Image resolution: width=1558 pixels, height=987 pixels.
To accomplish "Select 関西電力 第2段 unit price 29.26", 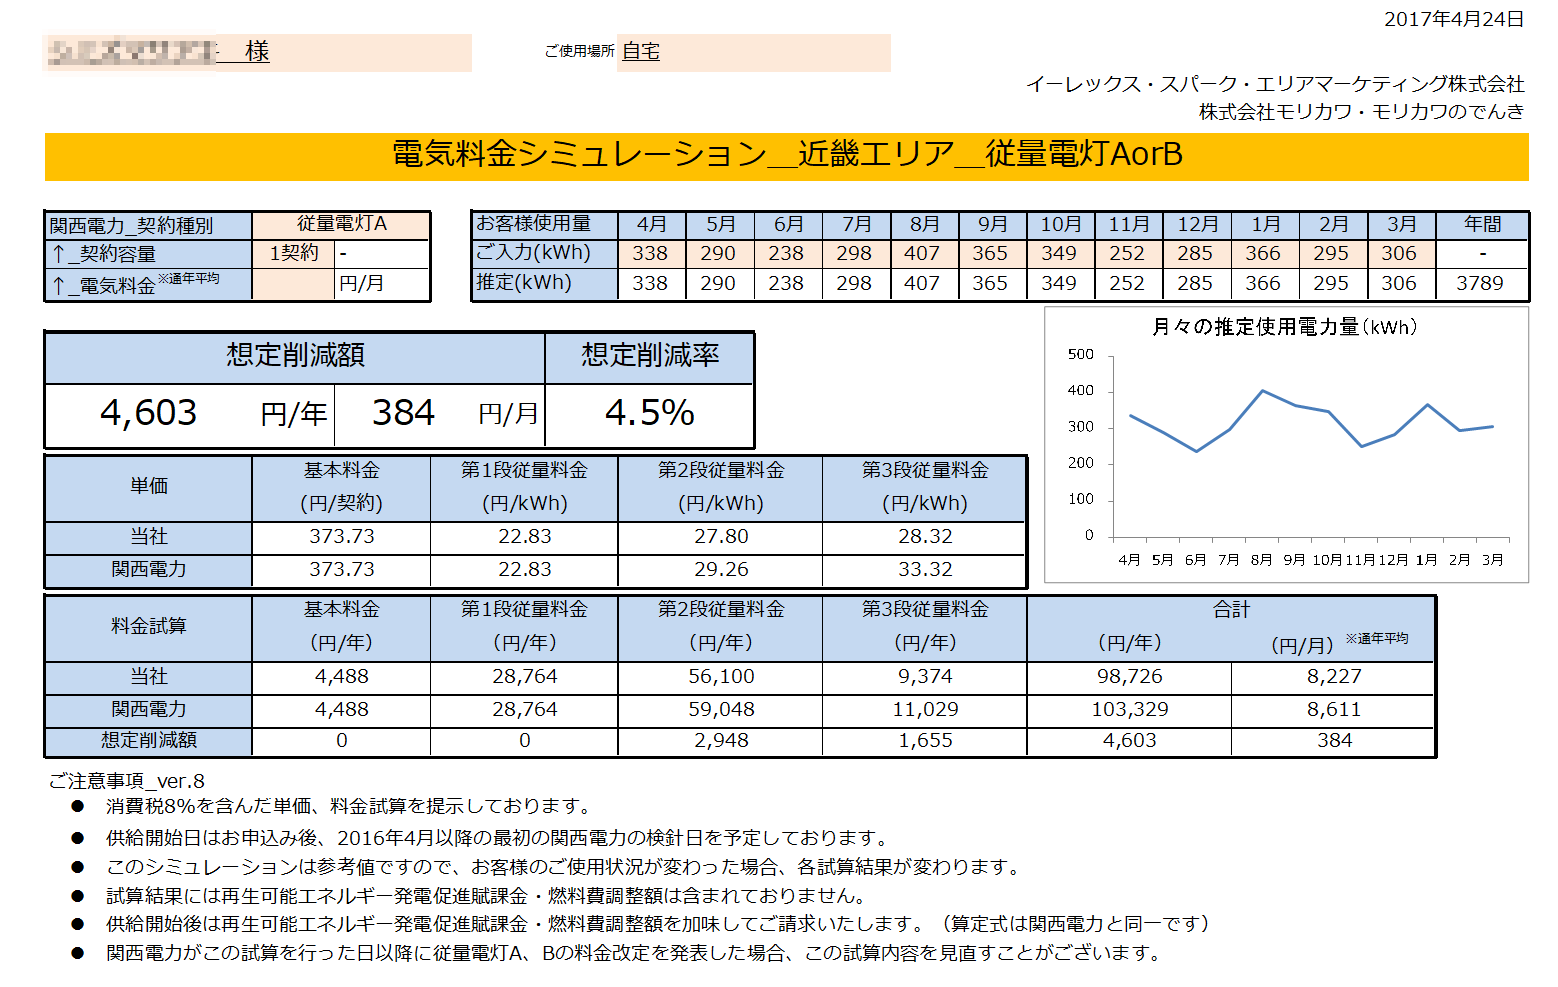I will tap(721, 570).
